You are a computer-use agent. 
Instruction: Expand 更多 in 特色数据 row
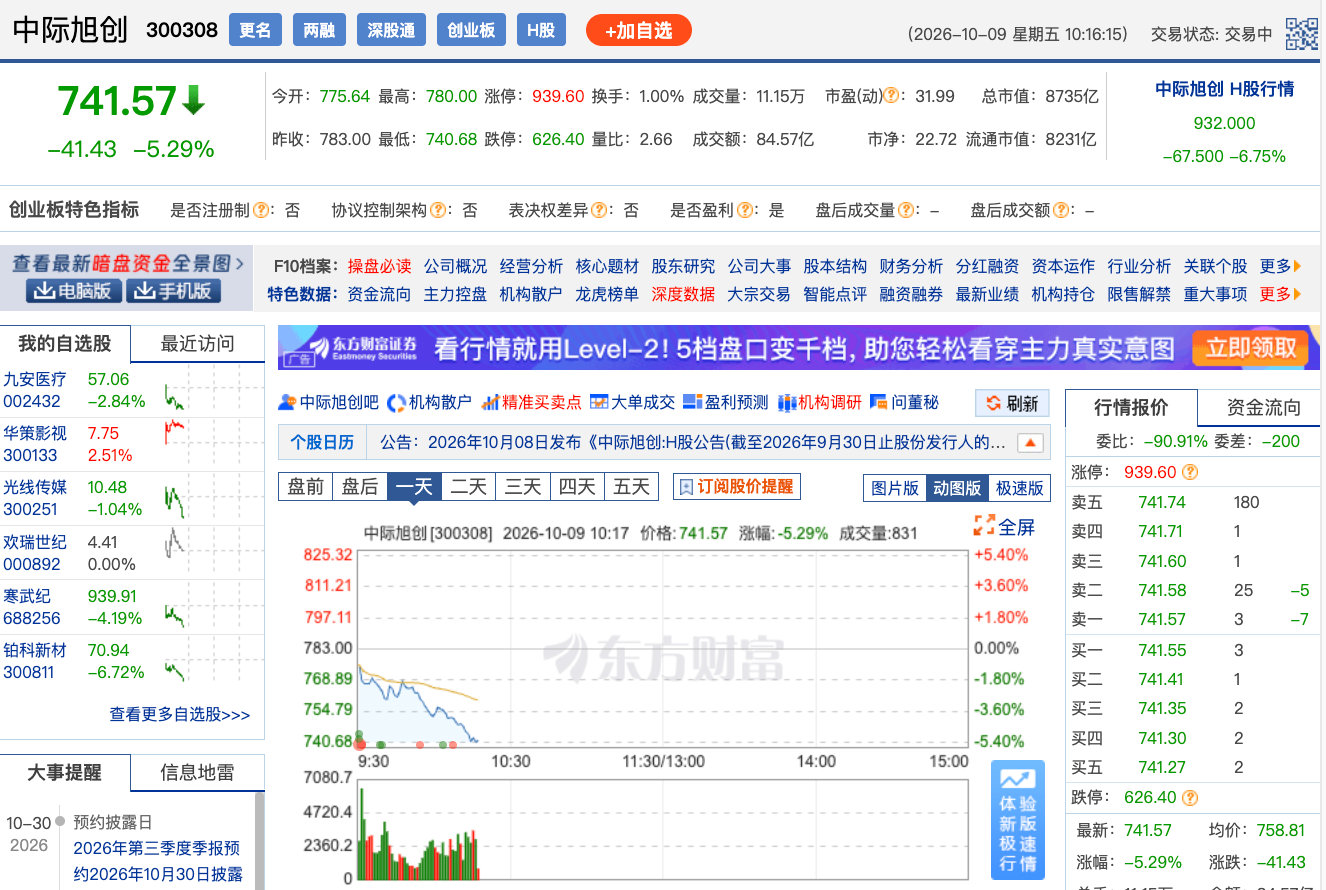1281,294
